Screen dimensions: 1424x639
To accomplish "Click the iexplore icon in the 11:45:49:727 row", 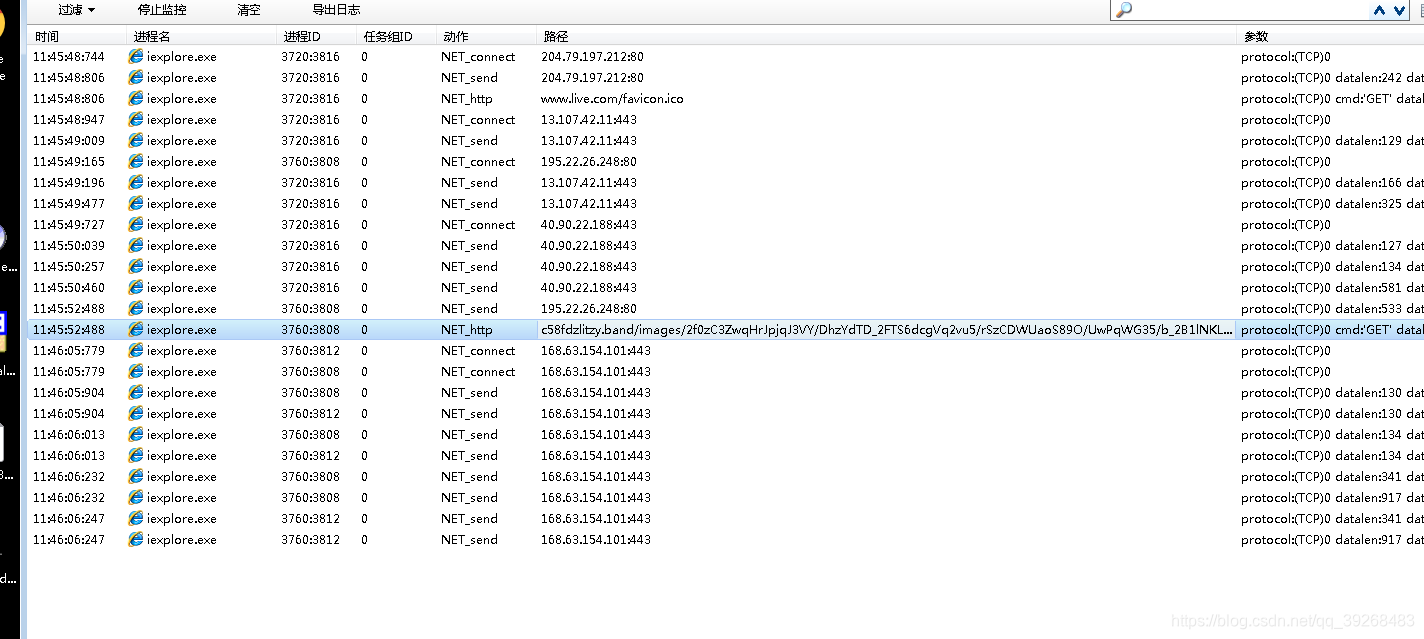I will click(136, 224).
